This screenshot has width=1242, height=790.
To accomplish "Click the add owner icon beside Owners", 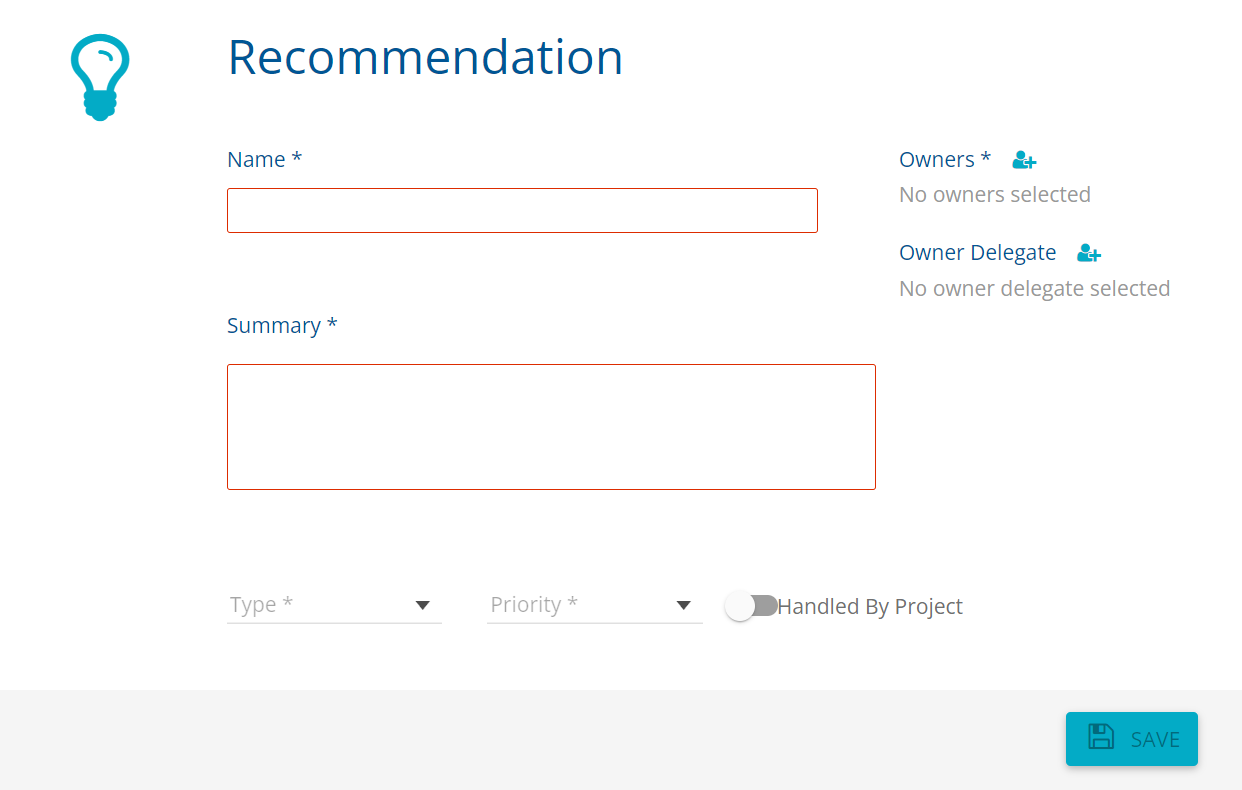I will point(1024,160).
